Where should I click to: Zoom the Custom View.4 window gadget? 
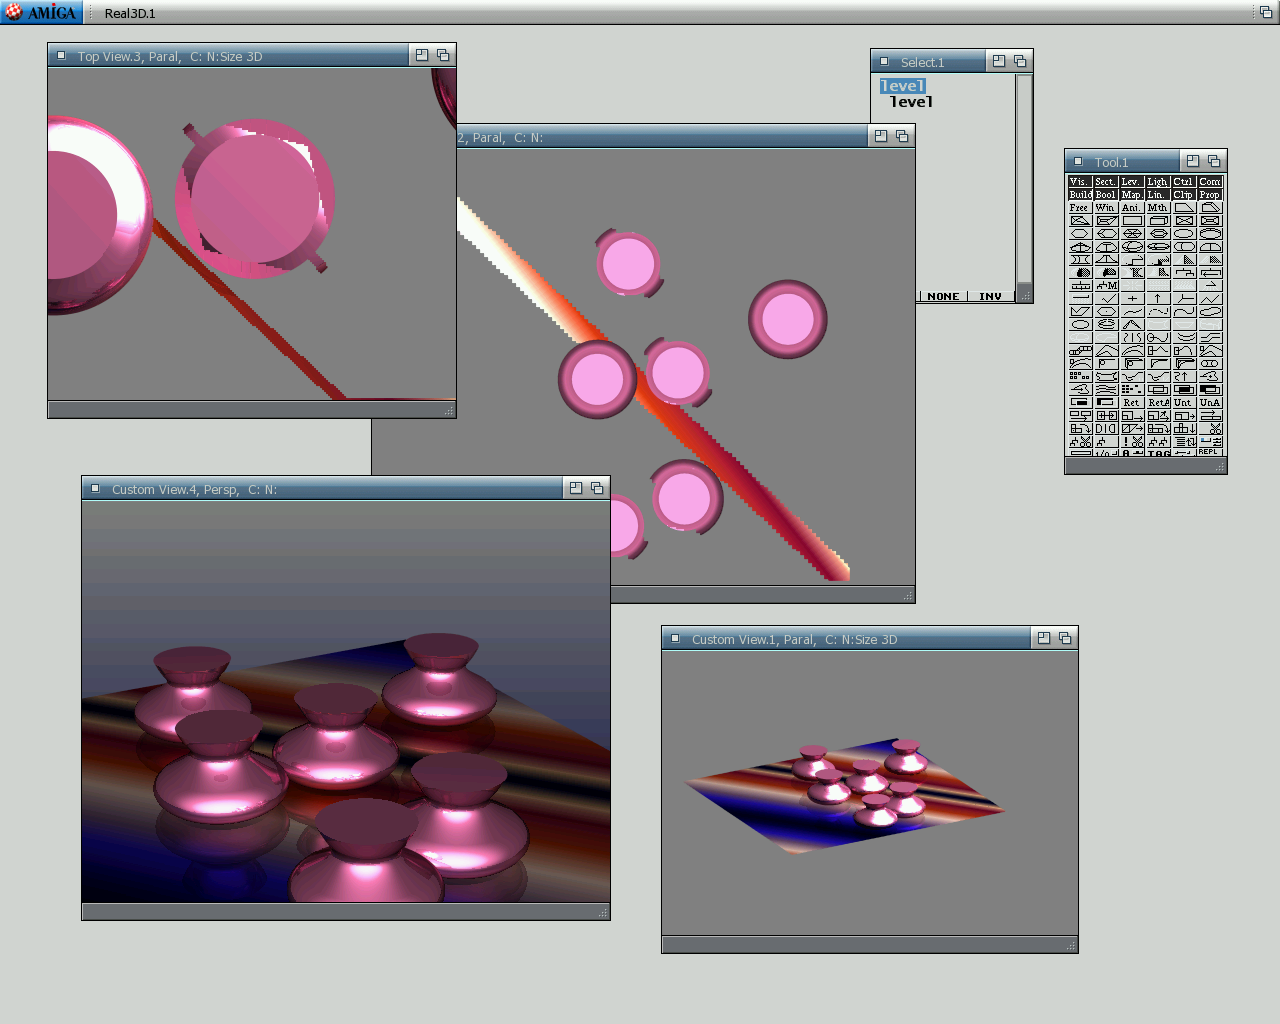576,489
